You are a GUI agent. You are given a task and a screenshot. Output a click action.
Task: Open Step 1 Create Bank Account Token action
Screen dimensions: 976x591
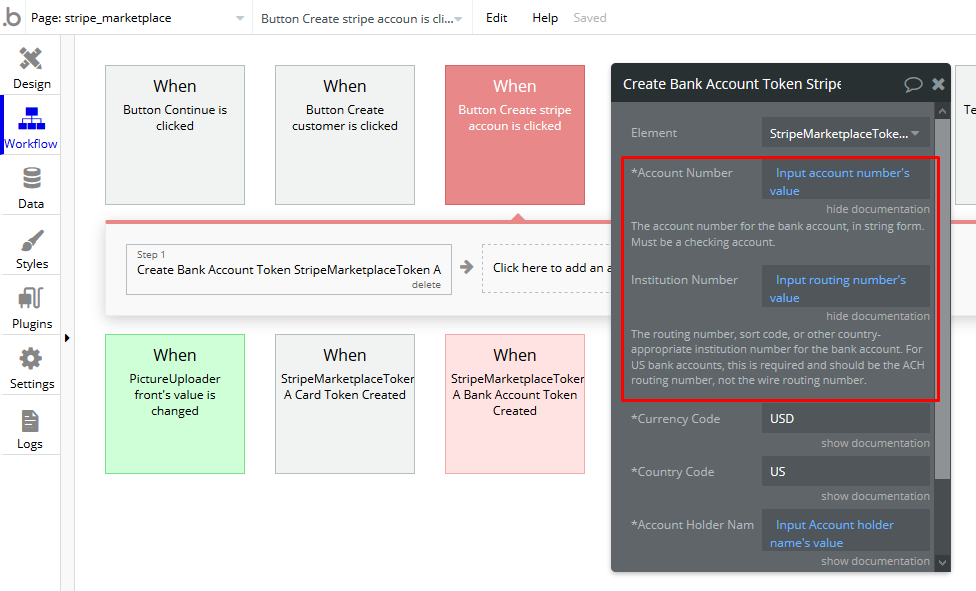(x=289, y=269)
